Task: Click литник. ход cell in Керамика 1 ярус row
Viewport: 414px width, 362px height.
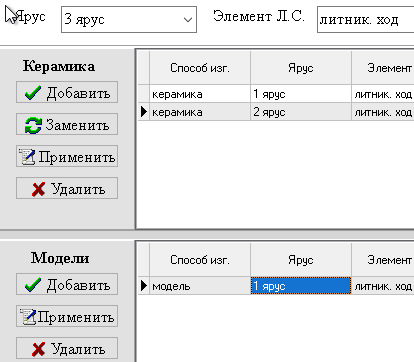Action: (x=383, y=94)
